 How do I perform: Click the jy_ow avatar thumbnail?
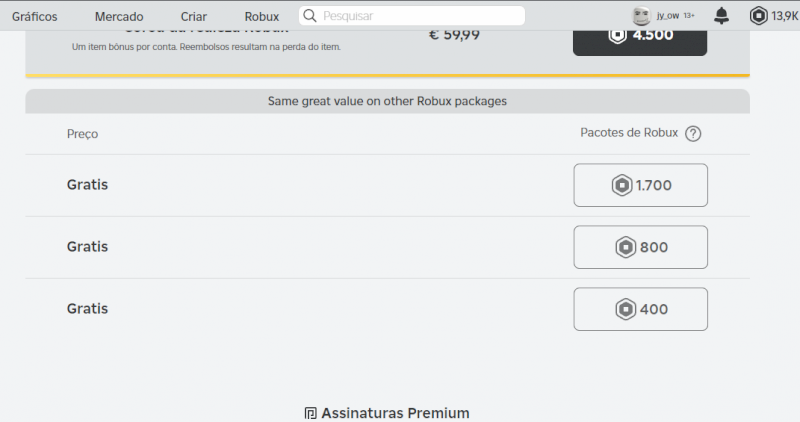(x=641, y=16)
